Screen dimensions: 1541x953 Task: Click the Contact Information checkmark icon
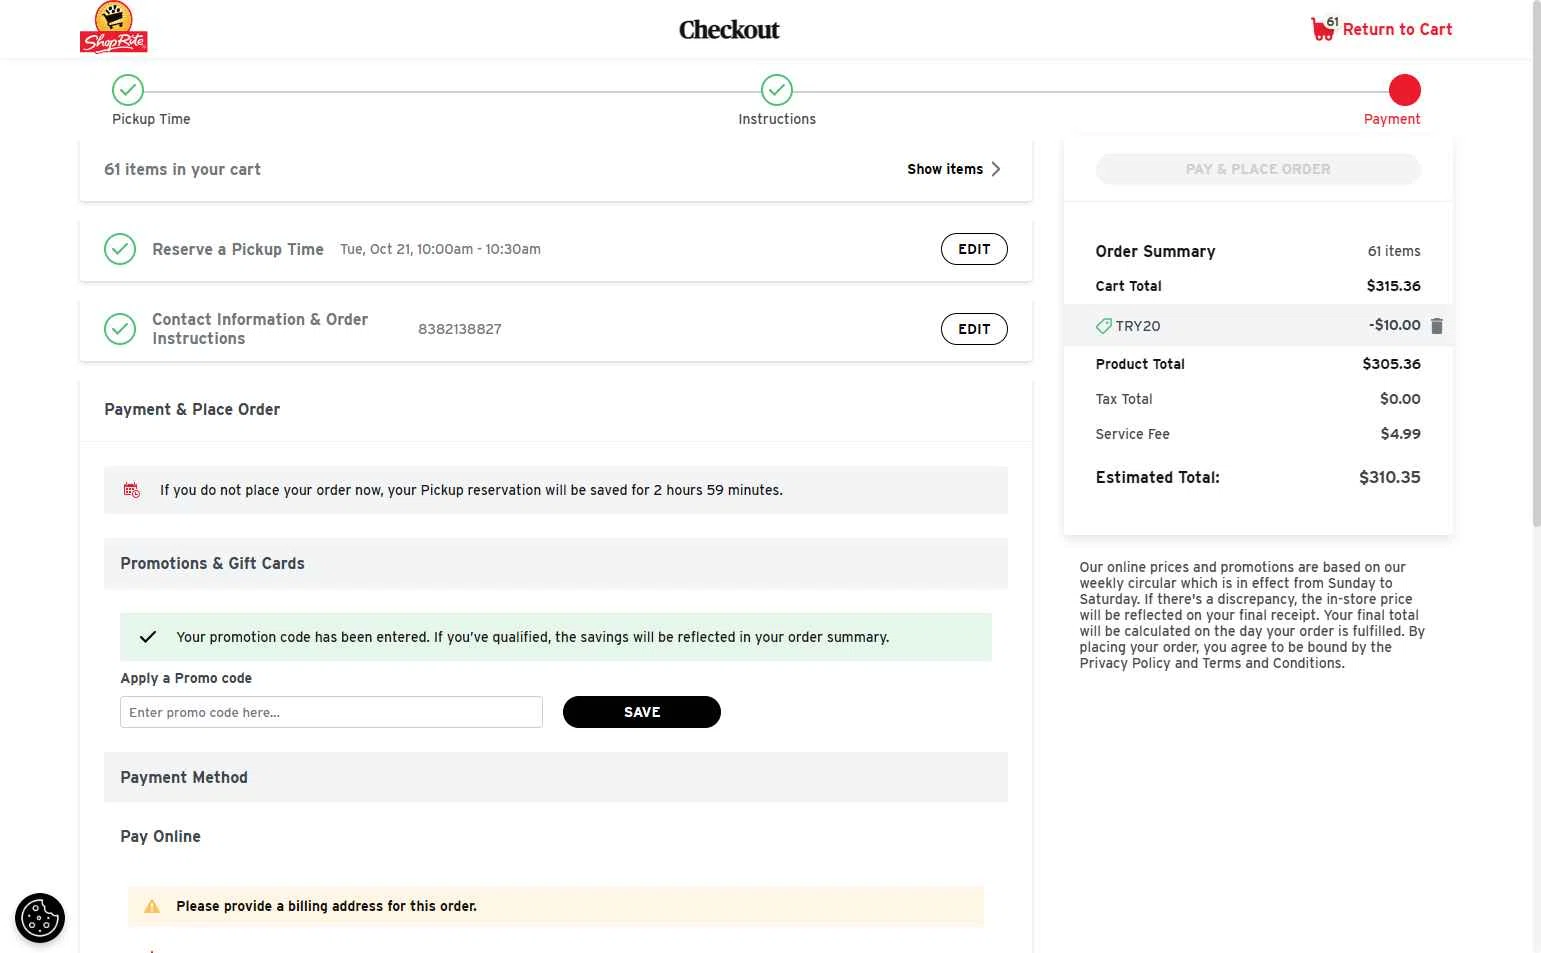click(x=120, y=329)
